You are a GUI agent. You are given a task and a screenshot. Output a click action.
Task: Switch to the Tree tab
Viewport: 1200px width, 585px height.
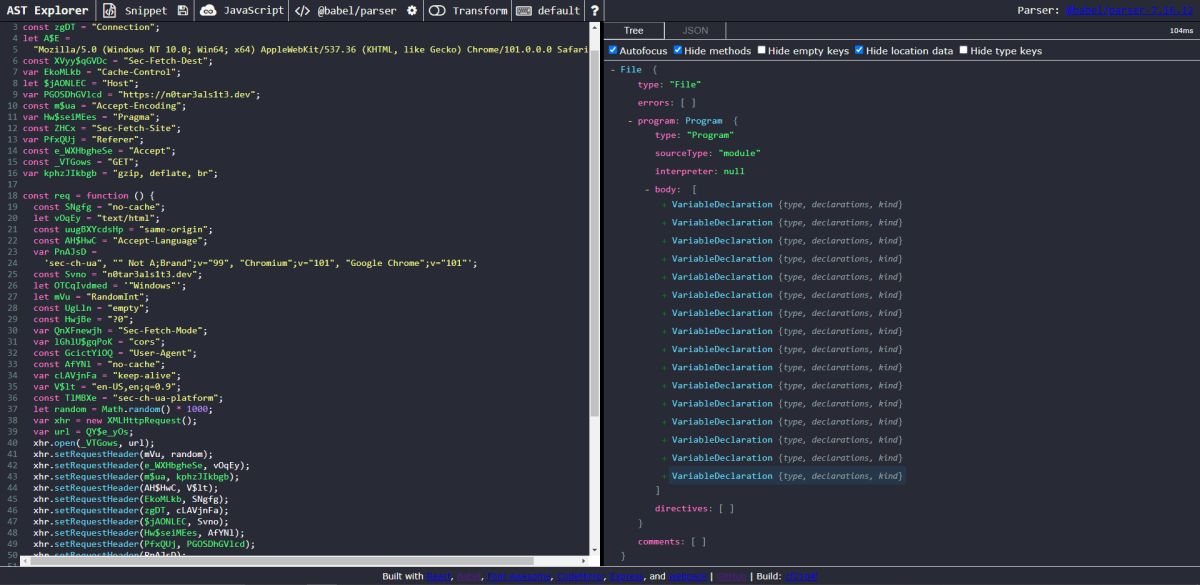[634, 30]
